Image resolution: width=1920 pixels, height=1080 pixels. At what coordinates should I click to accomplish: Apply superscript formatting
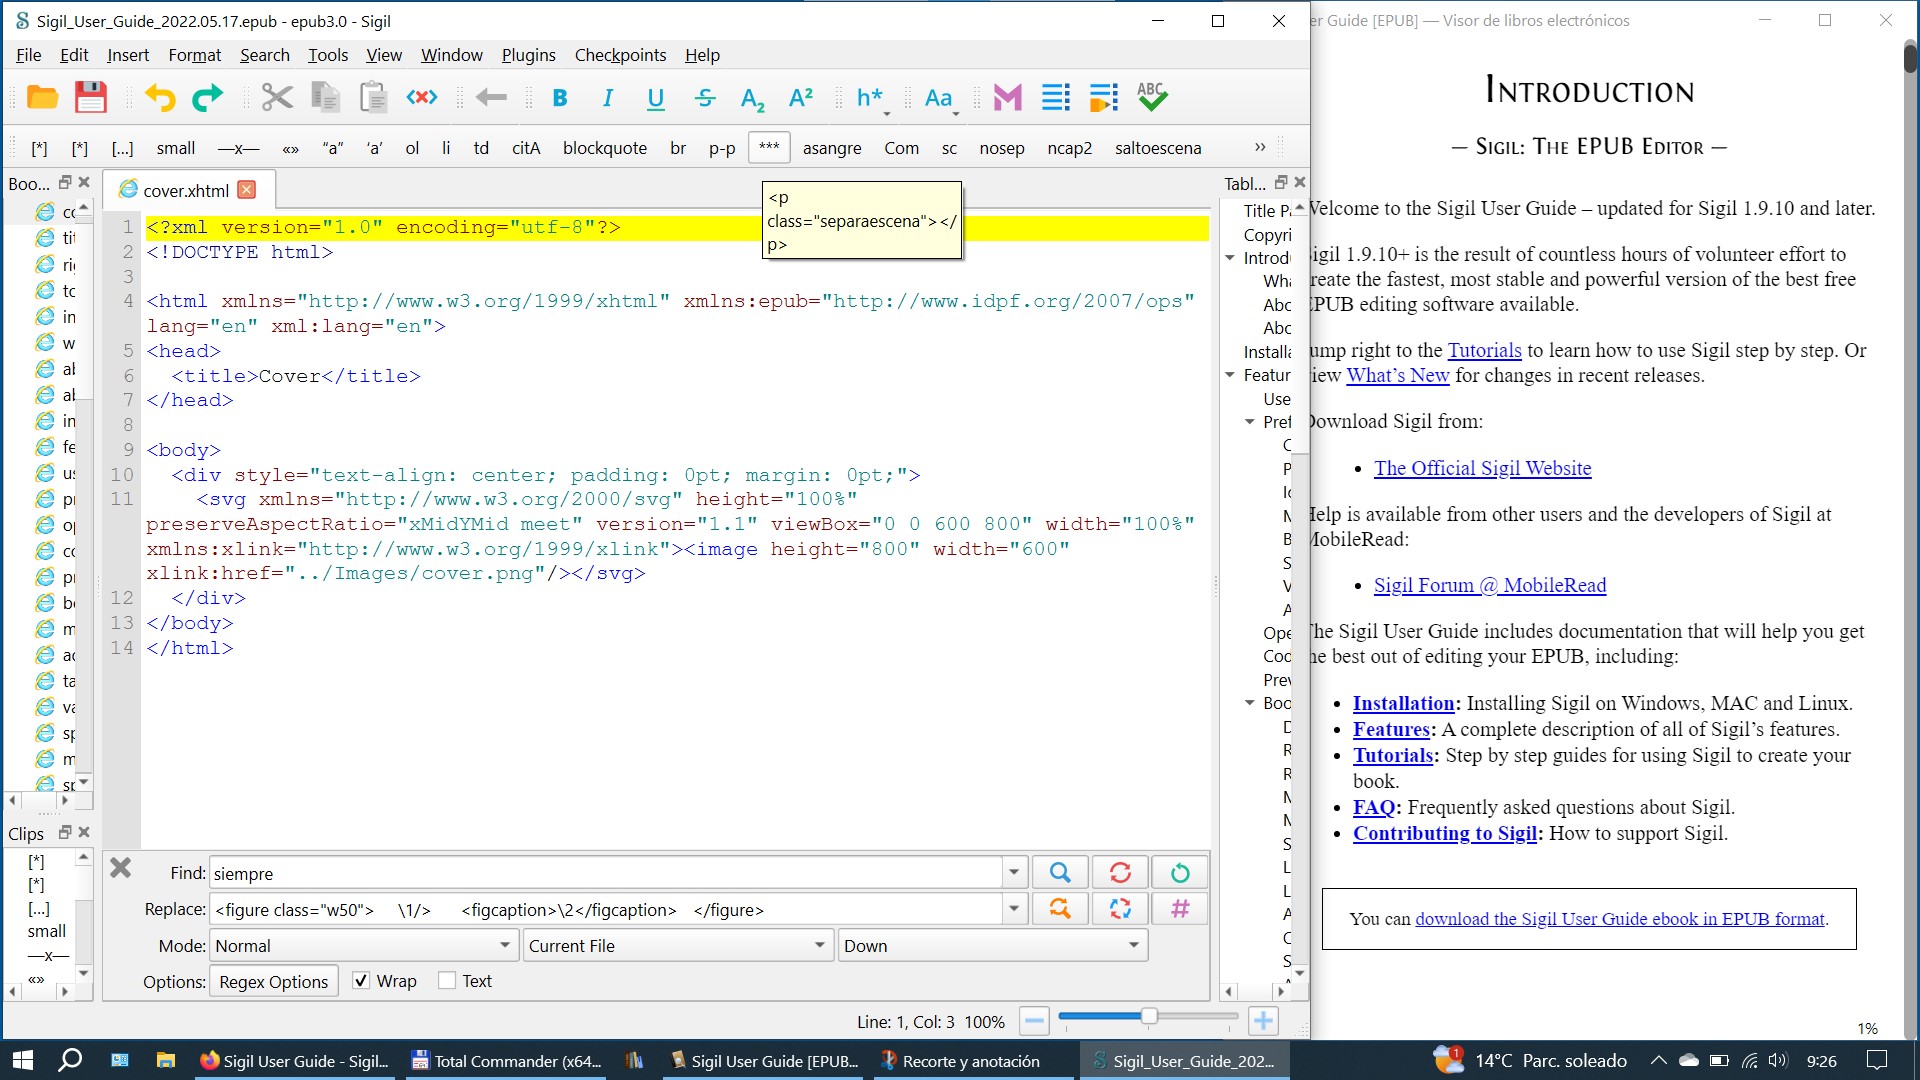click(x=801, y=97)
